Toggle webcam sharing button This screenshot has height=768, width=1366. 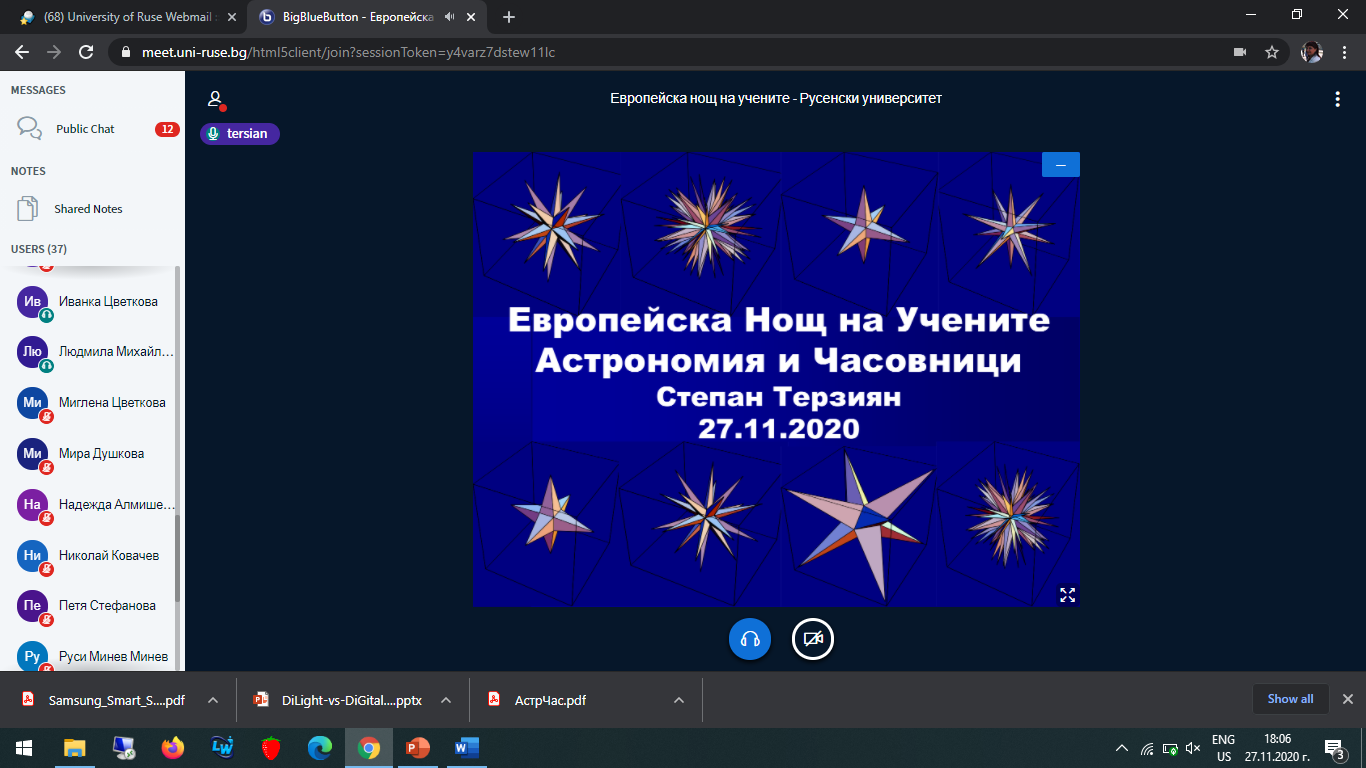click(x=813, y=639)
